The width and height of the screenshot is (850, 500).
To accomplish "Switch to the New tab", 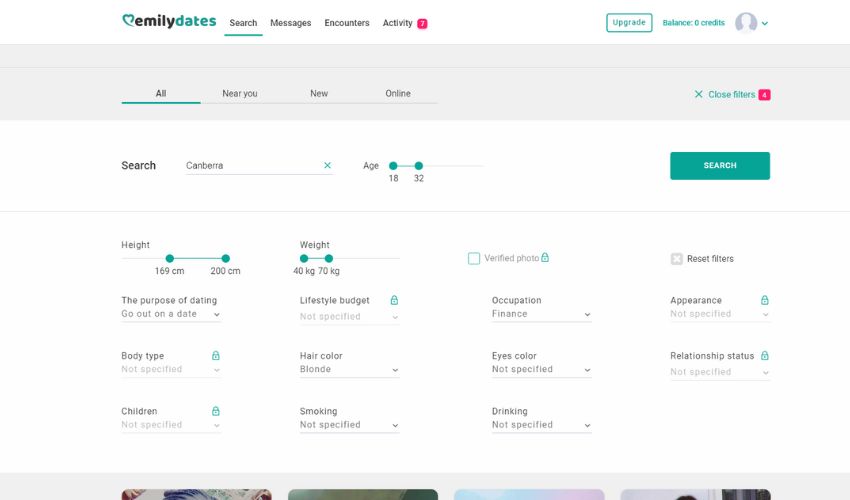I will [x=319, y=93].
